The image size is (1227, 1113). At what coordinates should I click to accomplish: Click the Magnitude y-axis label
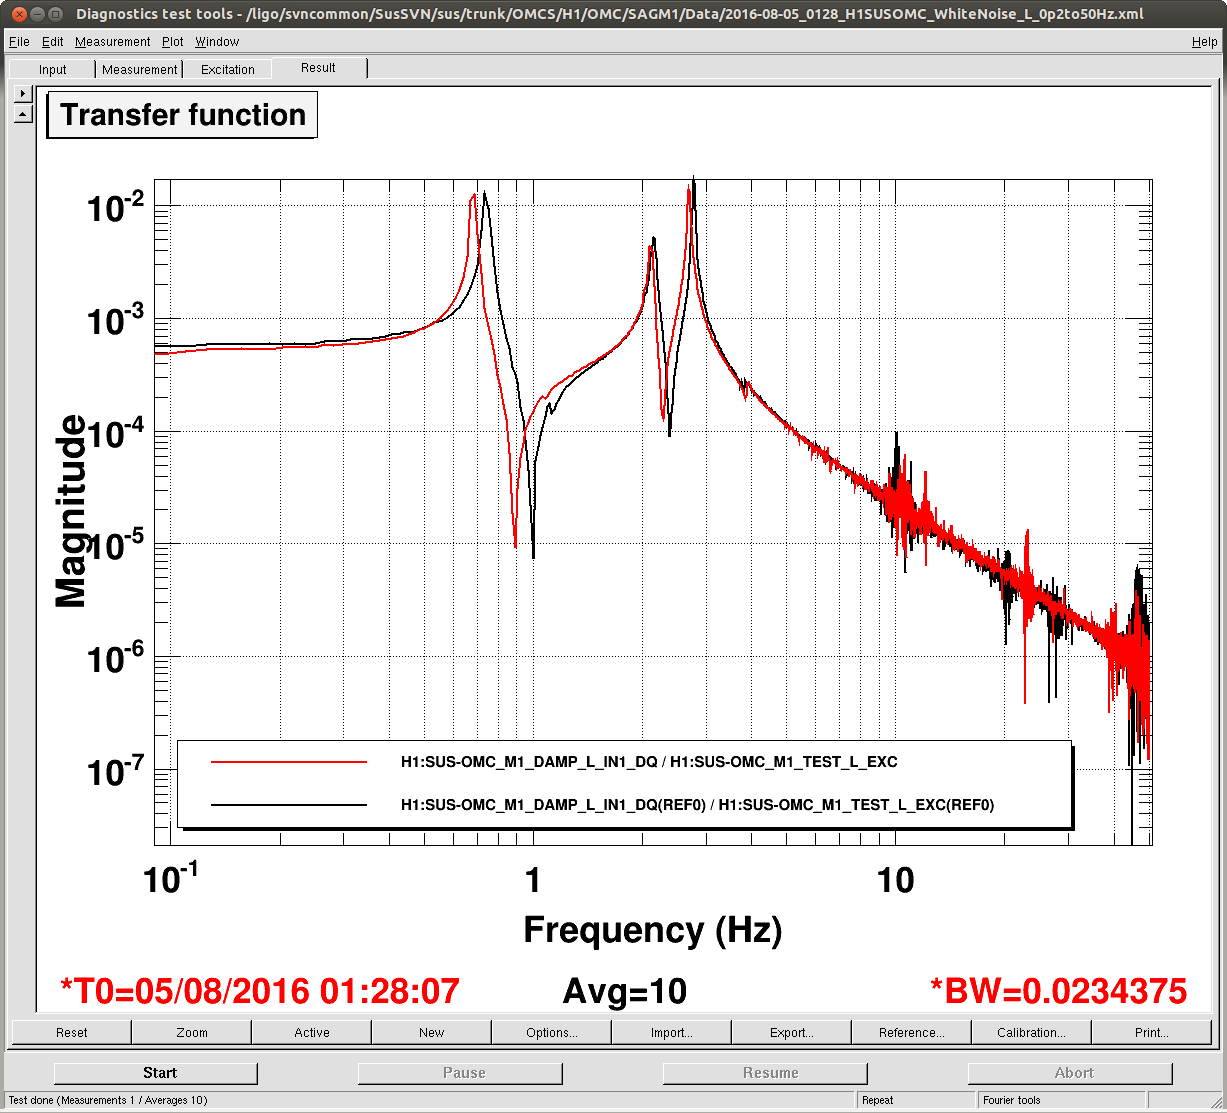click(72, 512)
